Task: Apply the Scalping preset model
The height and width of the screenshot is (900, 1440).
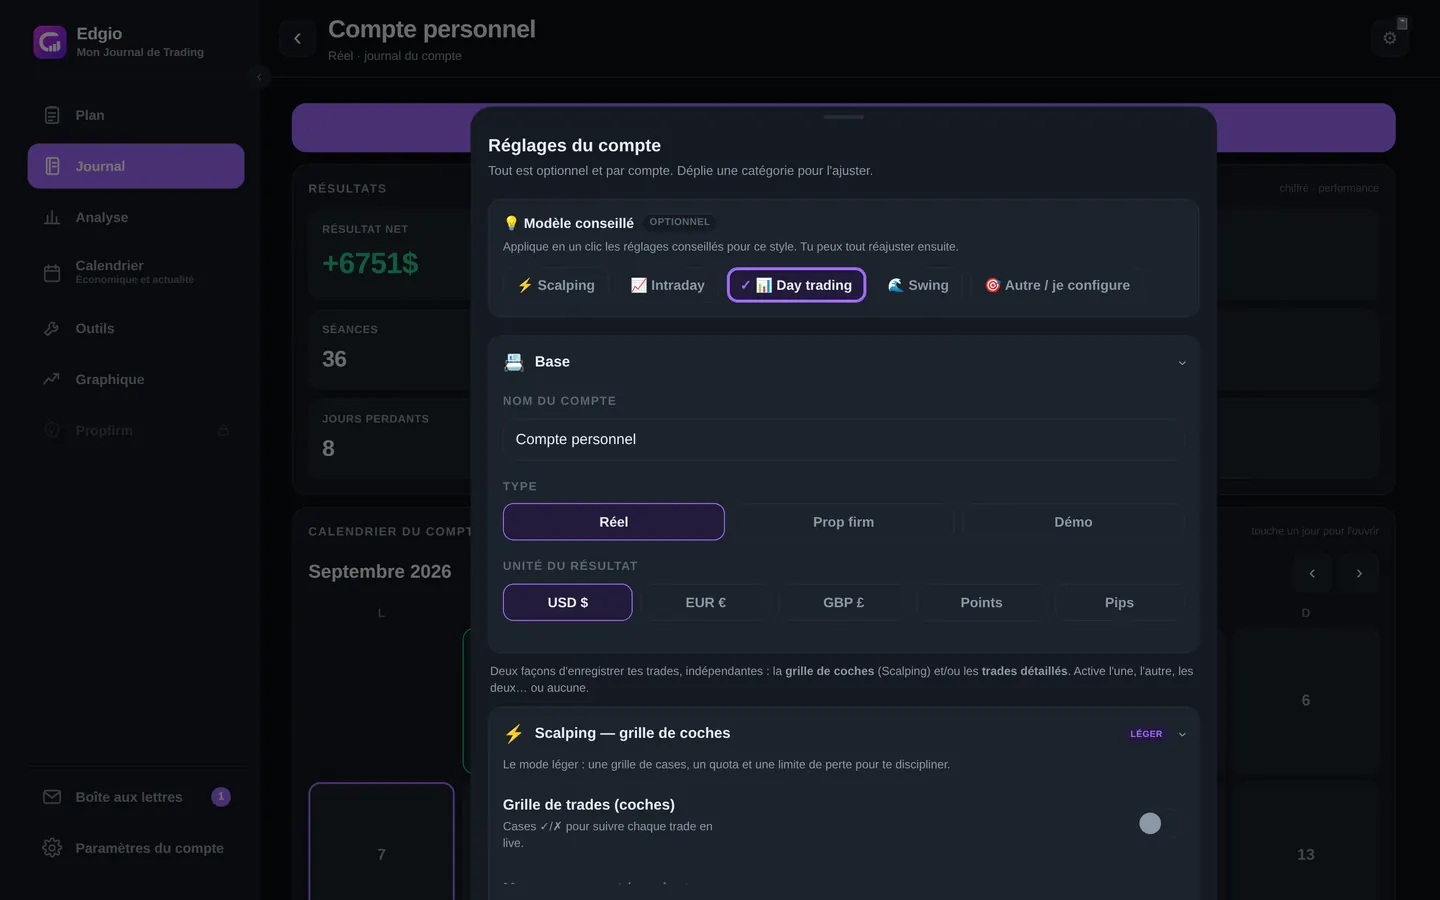Action: 556,285
